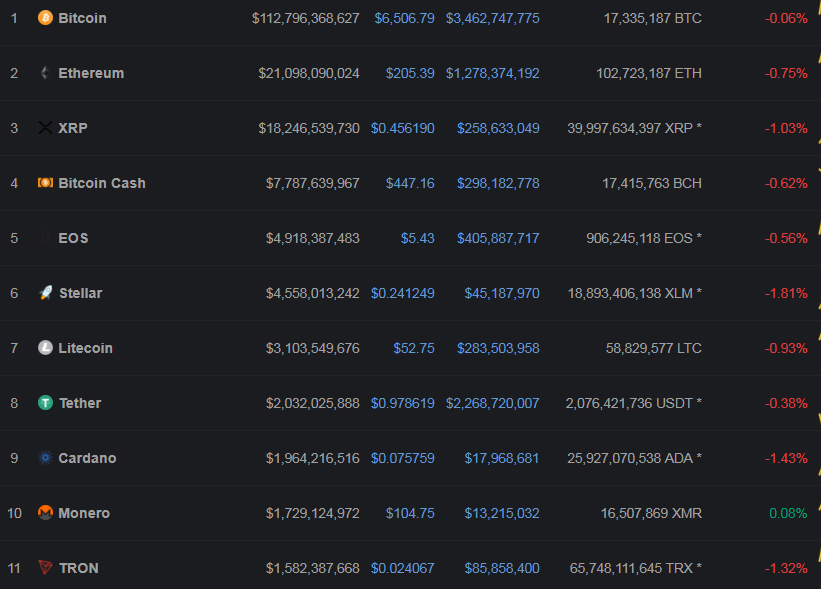Open the Monero price link $104.75

point(410,513)
